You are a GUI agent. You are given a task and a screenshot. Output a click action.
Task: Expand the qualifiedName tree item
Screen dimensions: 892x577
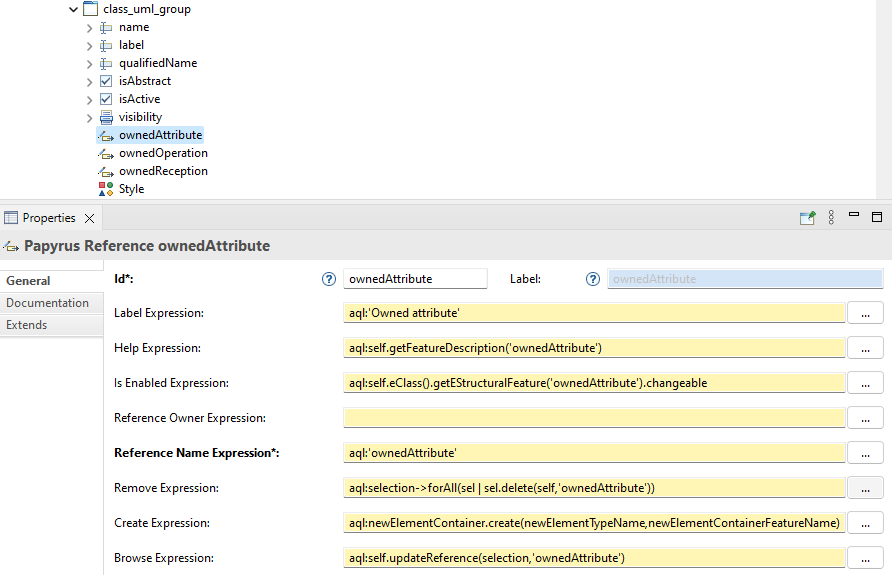pos(89,64)
